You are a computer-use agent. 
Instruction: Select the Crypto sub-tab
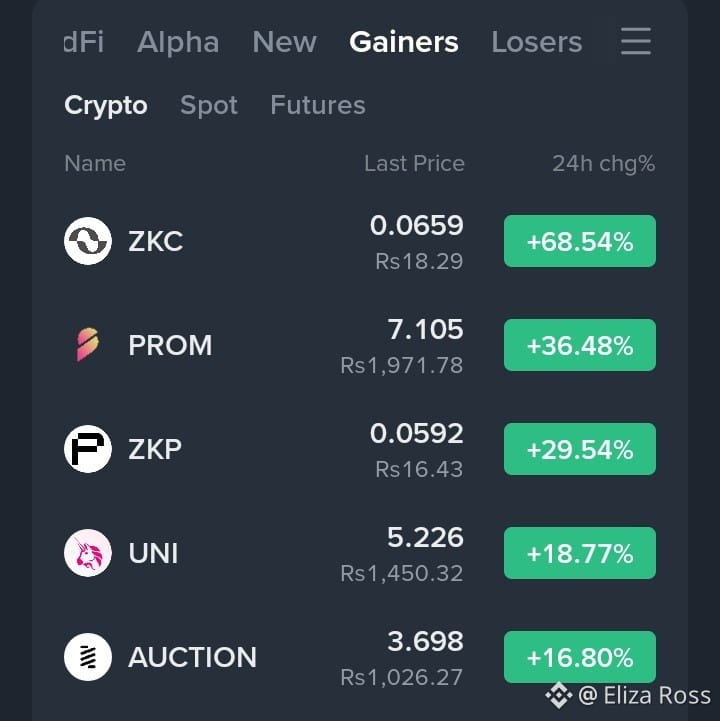[106, 106]
